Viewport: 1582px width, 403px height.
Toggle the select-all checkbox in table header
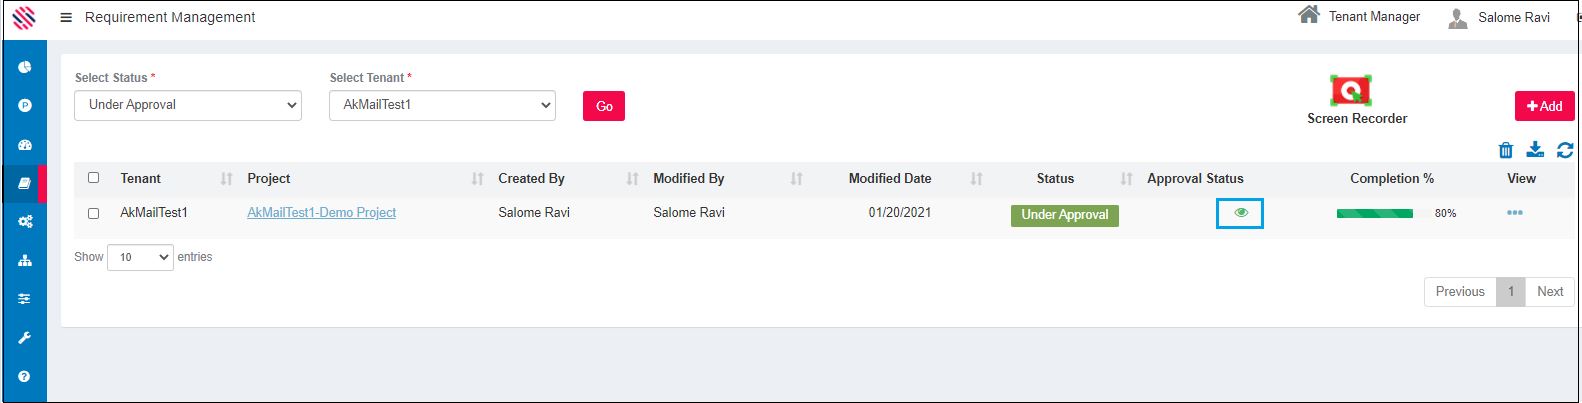(x=94, y=178)
